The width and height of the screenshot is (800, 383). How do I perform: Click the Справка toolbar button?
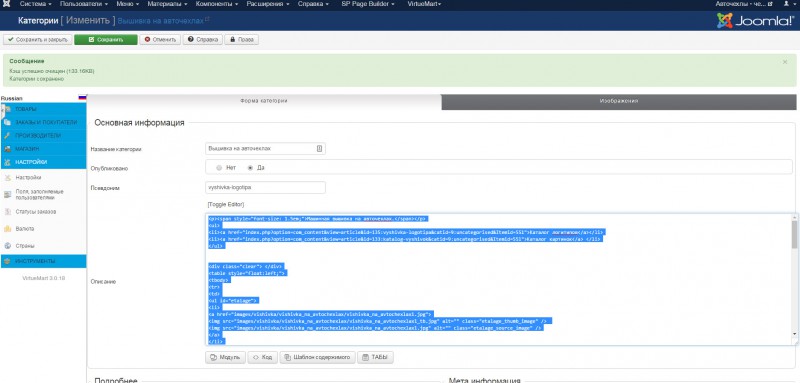(203, 40)
